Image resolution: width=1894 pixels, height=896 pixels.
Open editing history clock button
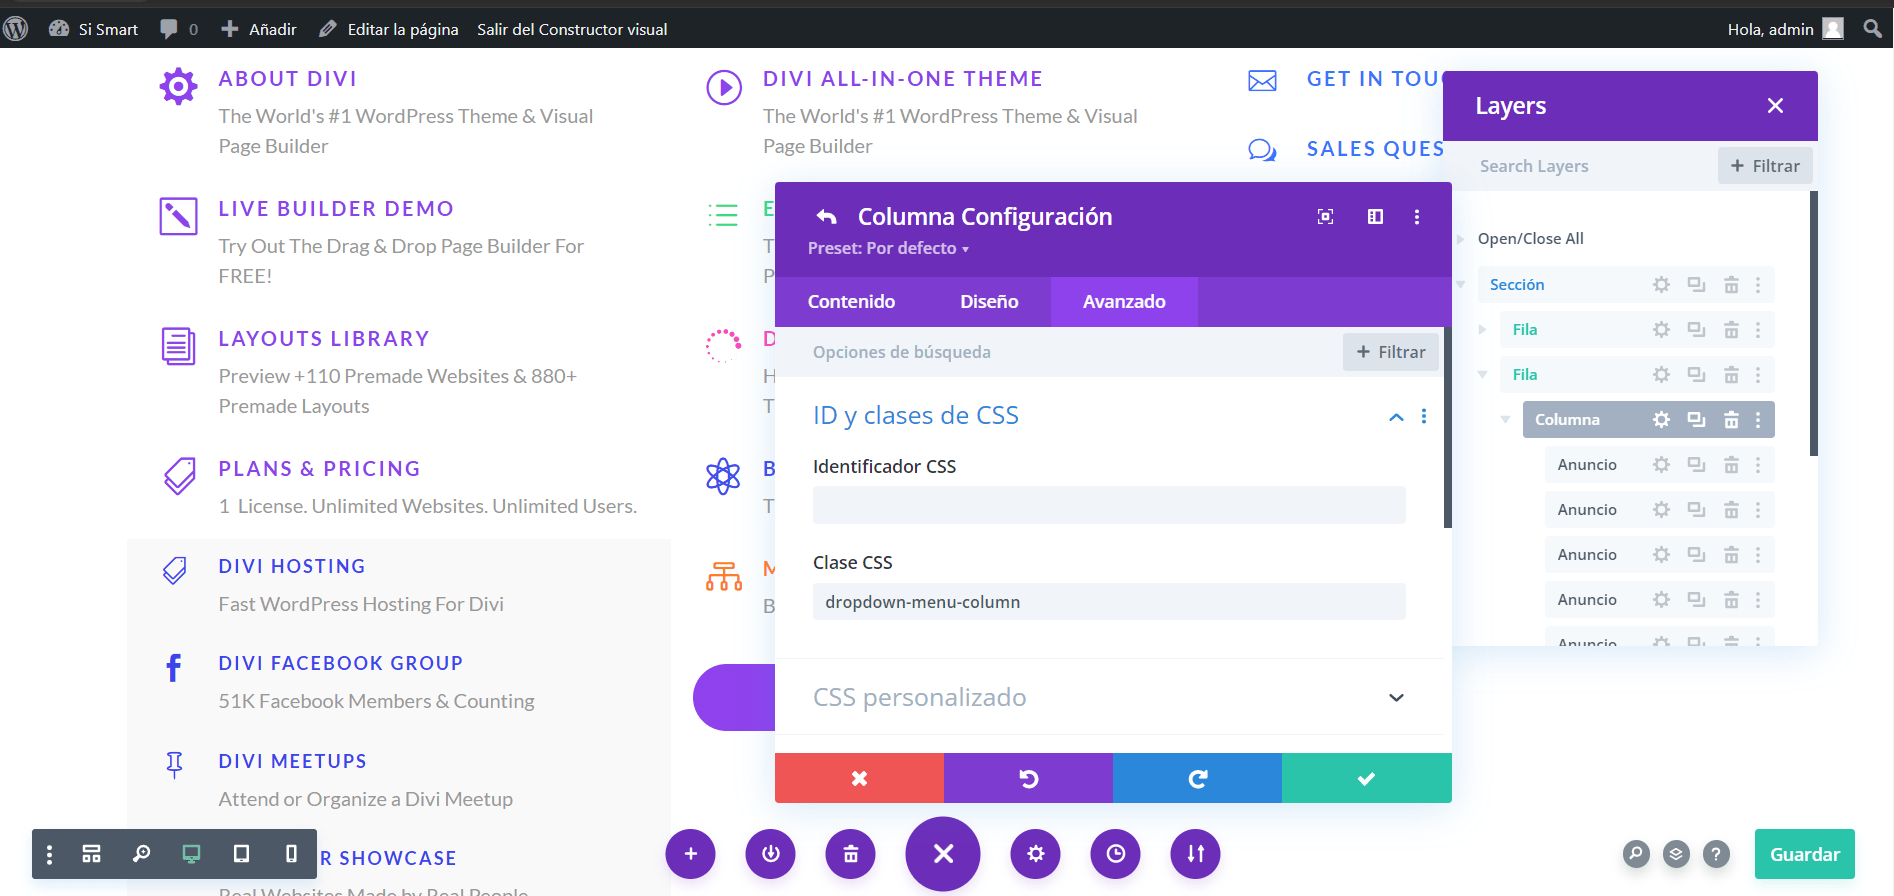(1115, 854)
